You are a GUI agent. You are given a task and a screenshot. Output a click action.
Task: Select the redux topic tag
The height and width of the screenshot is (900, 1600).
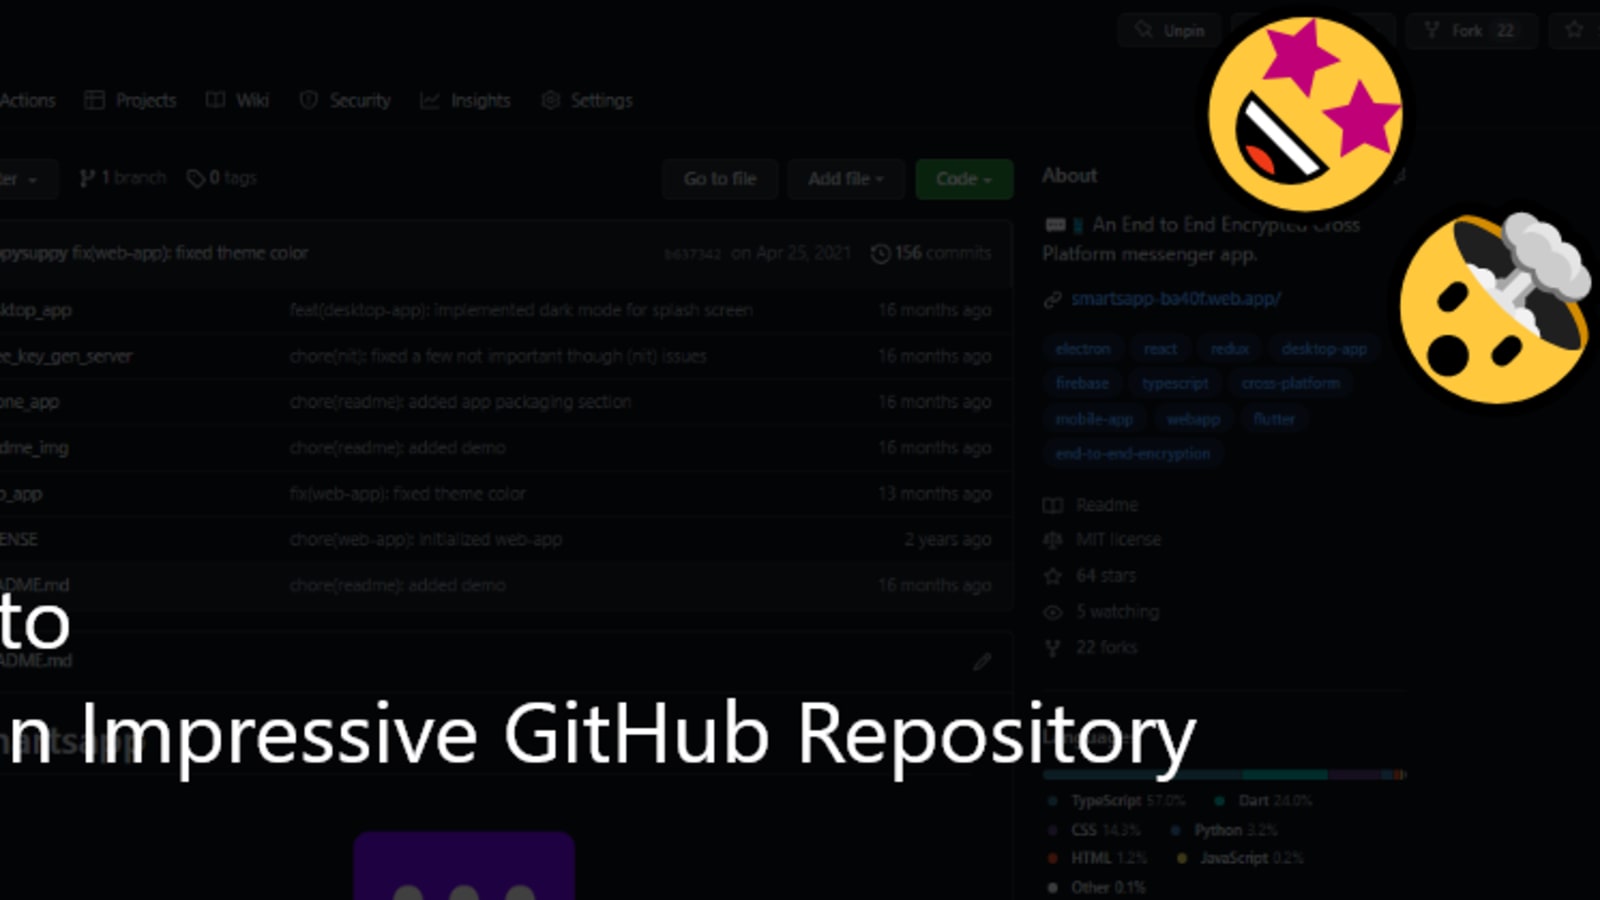[1230, 349]
